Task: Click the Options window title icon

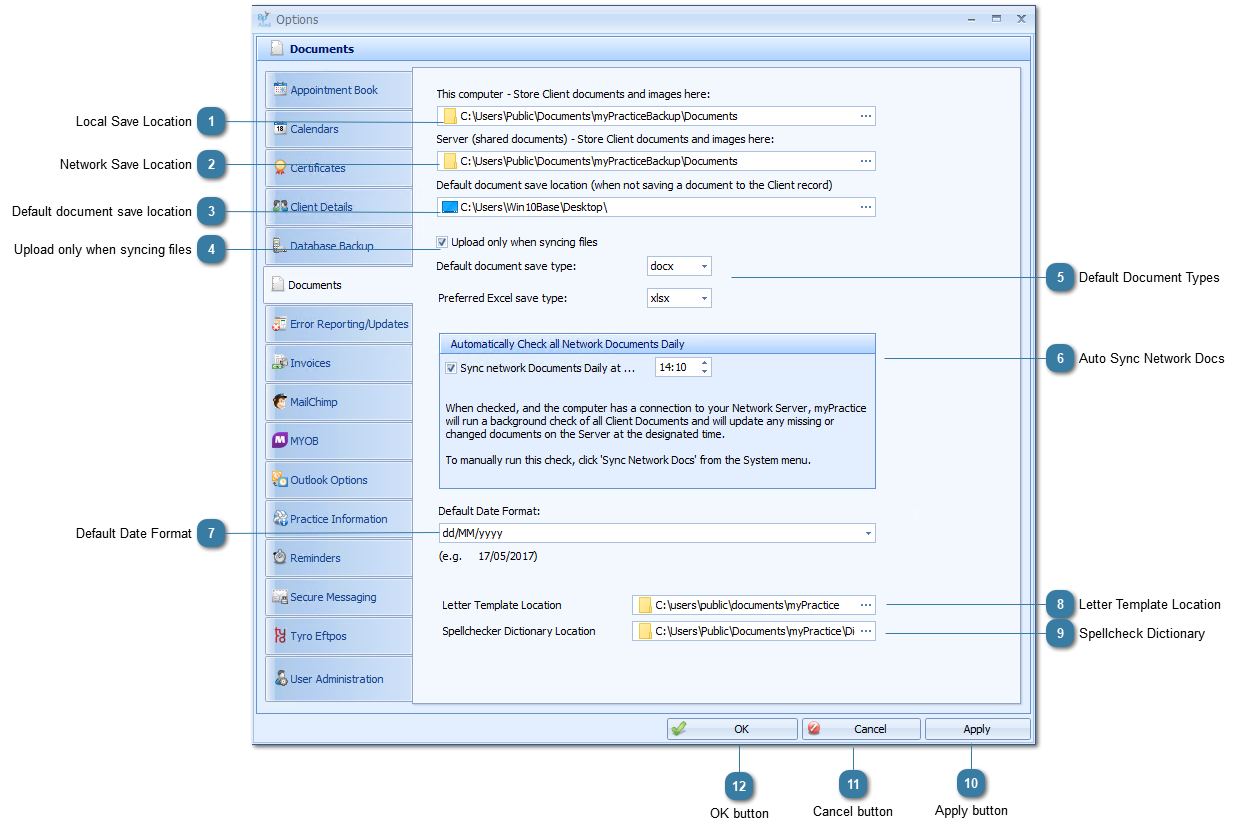Action: (264, 18)
